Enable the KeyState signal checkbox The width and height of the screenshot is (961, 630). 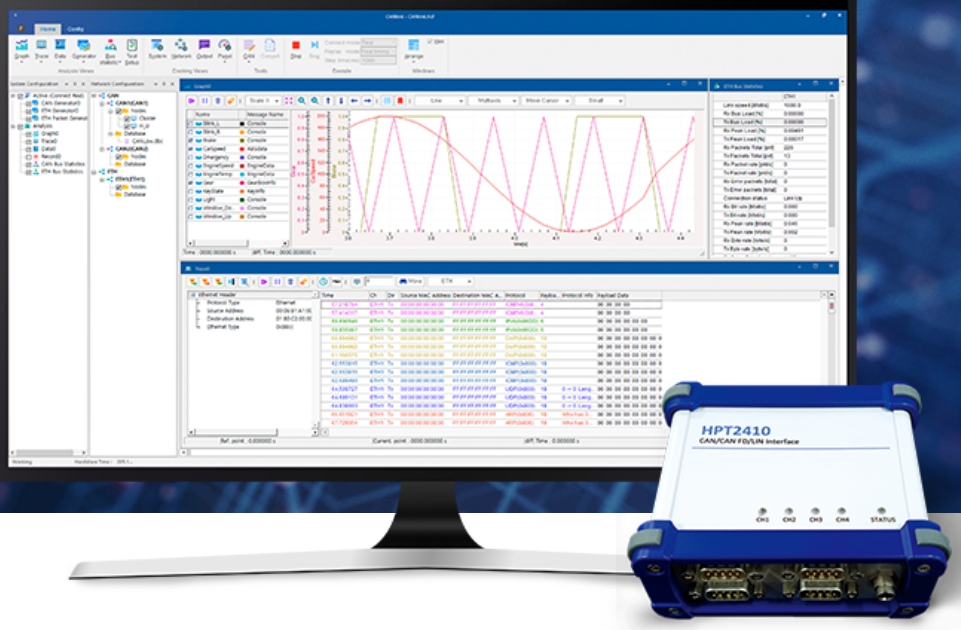pyautogui.click(x=191, y=191)
